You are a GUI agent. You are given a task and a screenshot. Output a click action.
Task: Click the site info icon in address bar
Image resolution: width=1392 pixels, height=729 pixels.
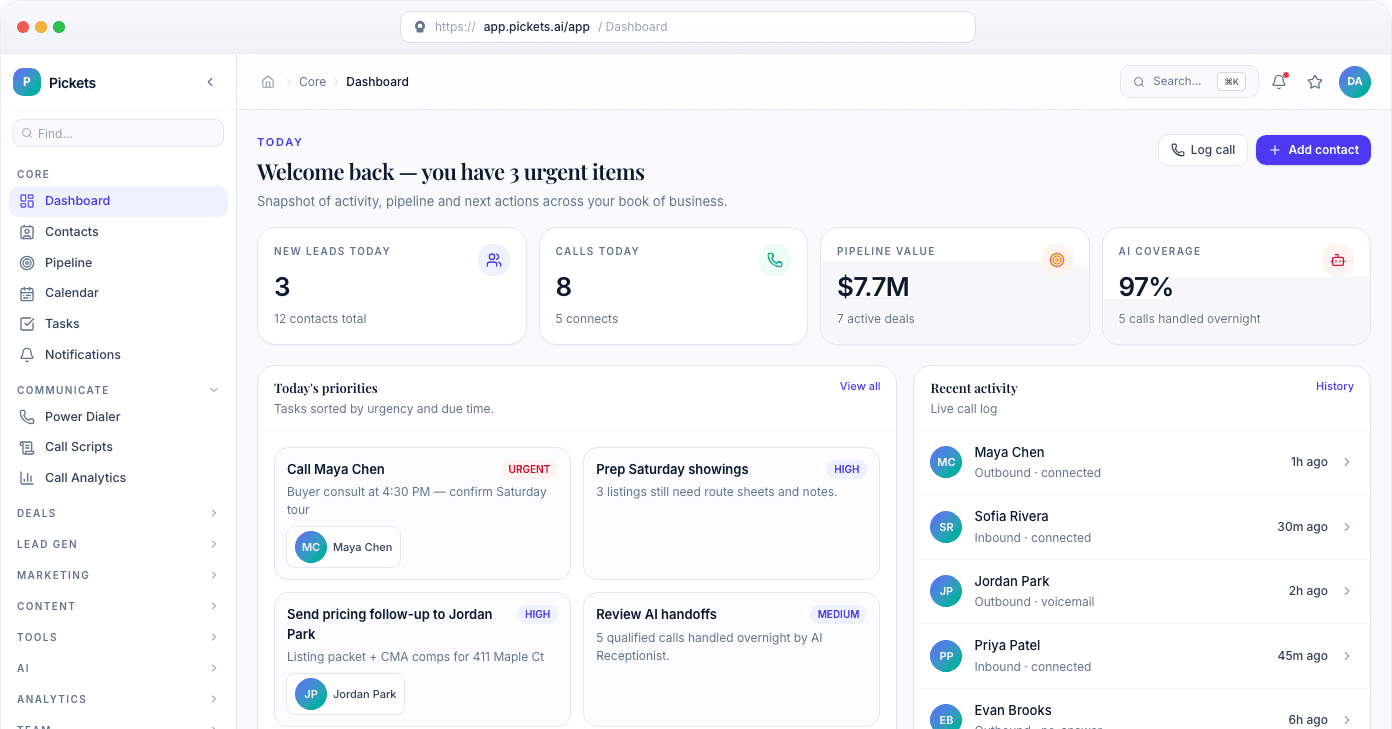tap(420, 27)
